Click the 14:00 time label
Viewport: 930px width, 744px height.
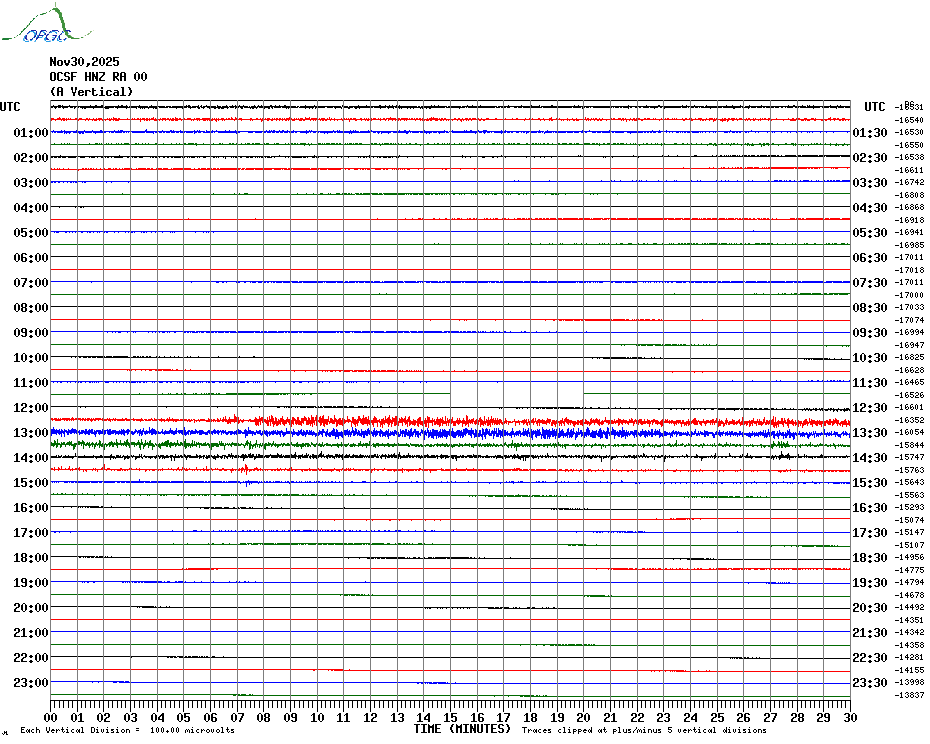click(31, 457)
